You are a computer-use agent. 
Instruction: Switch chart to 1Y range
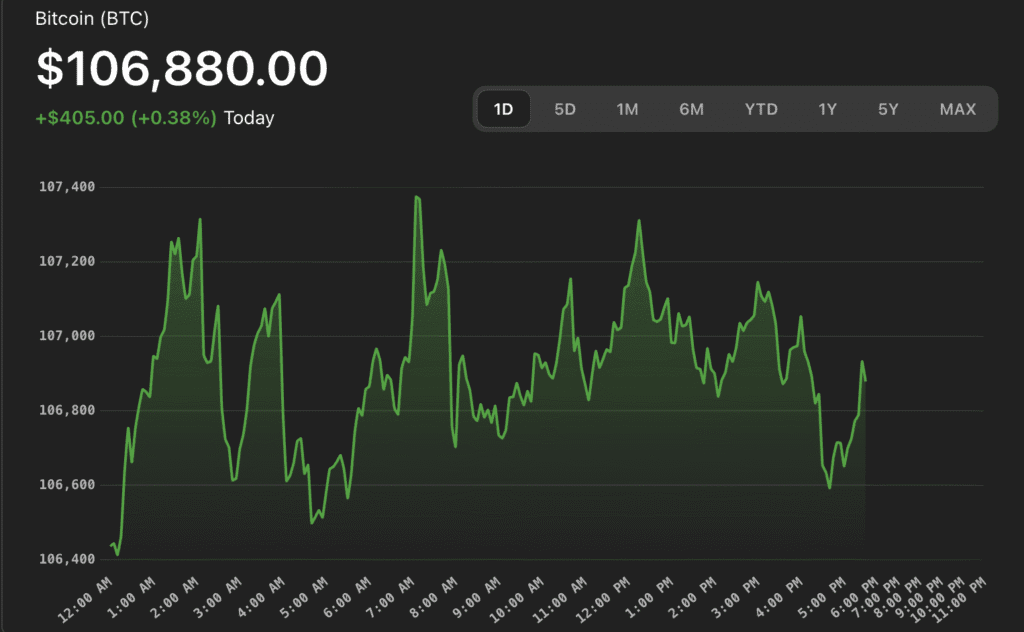[827, 109]
